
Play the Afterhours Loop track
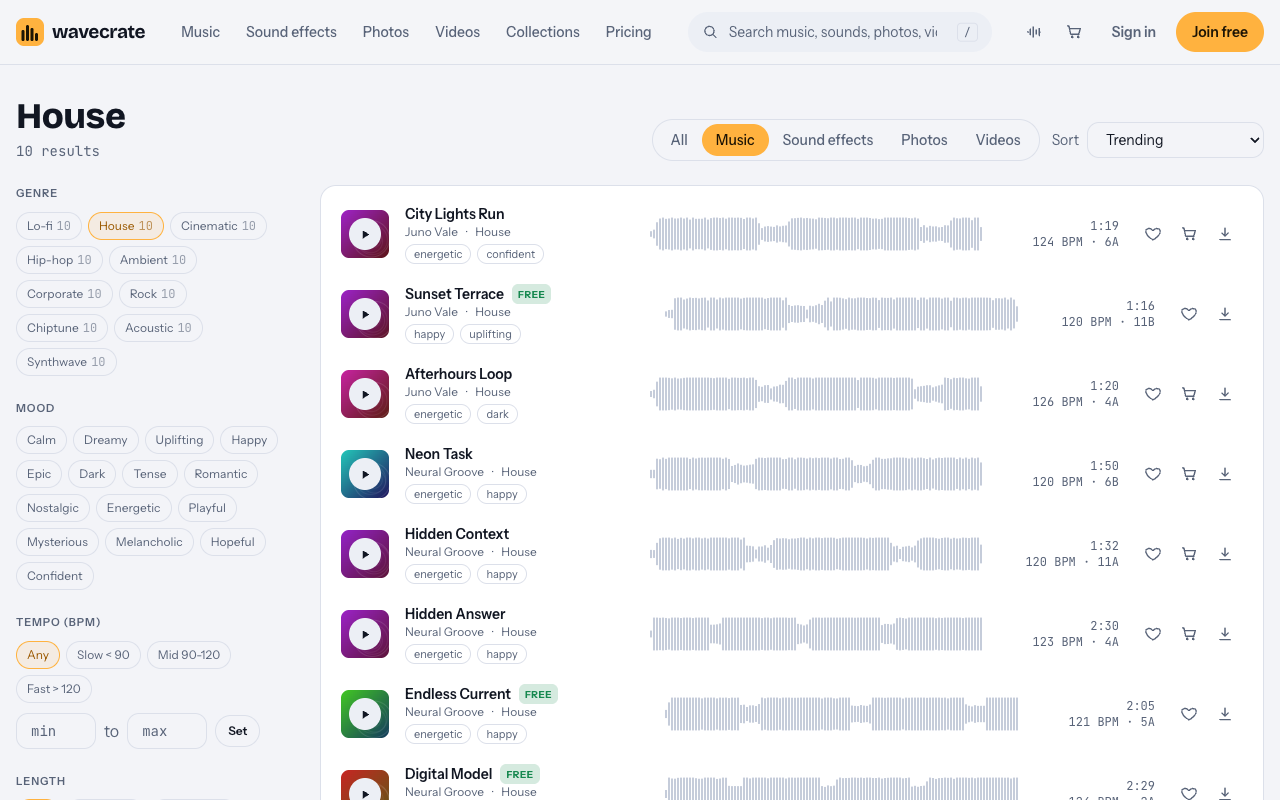click(x=365, y=394)
